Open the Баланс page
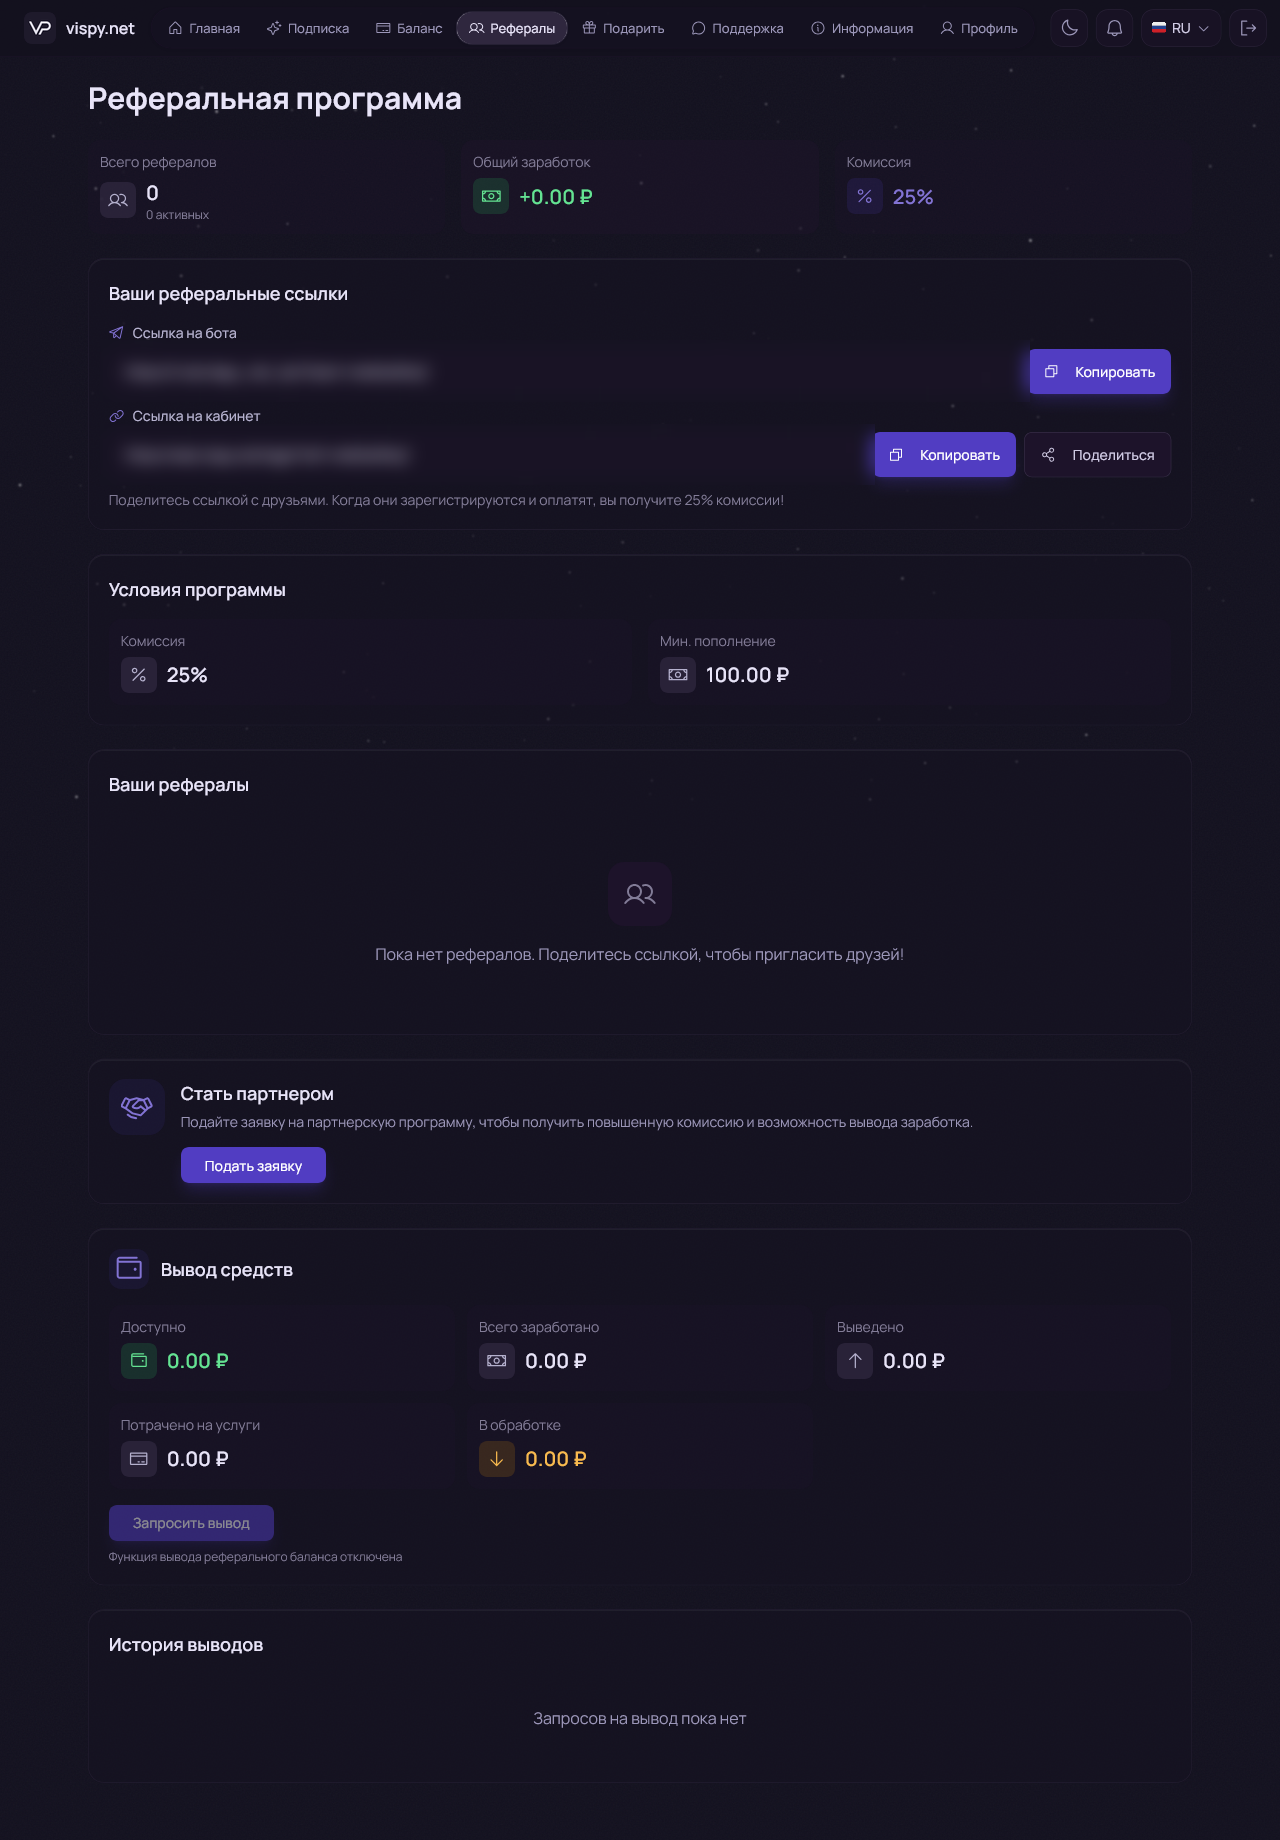 point(409,28)
